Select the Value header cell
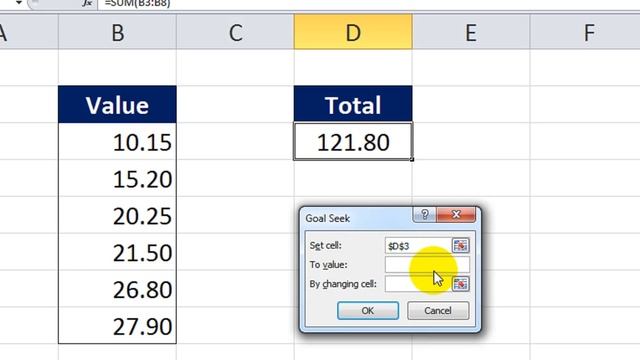Screen dimensions: 640x360 [118, 104]
